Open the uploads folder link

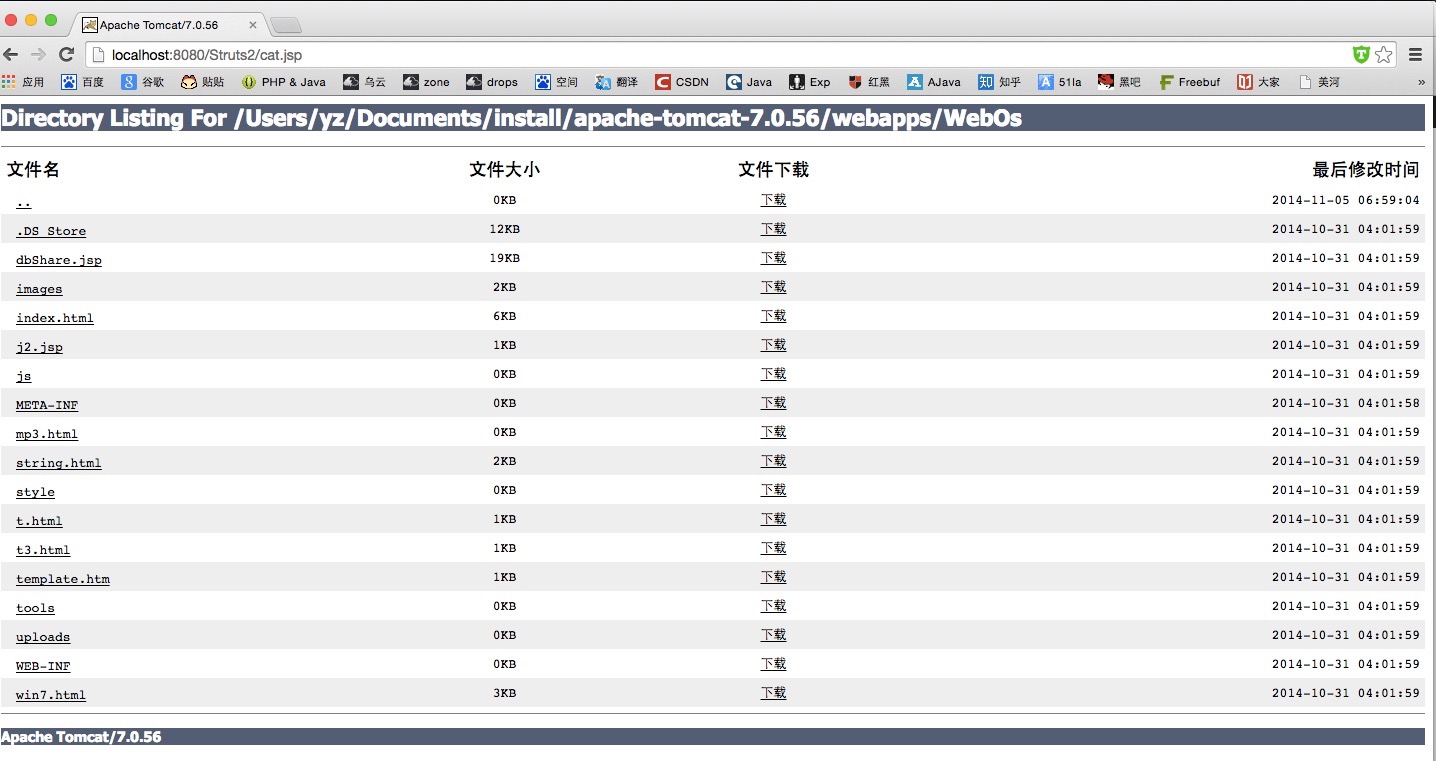tap(43, 637)
